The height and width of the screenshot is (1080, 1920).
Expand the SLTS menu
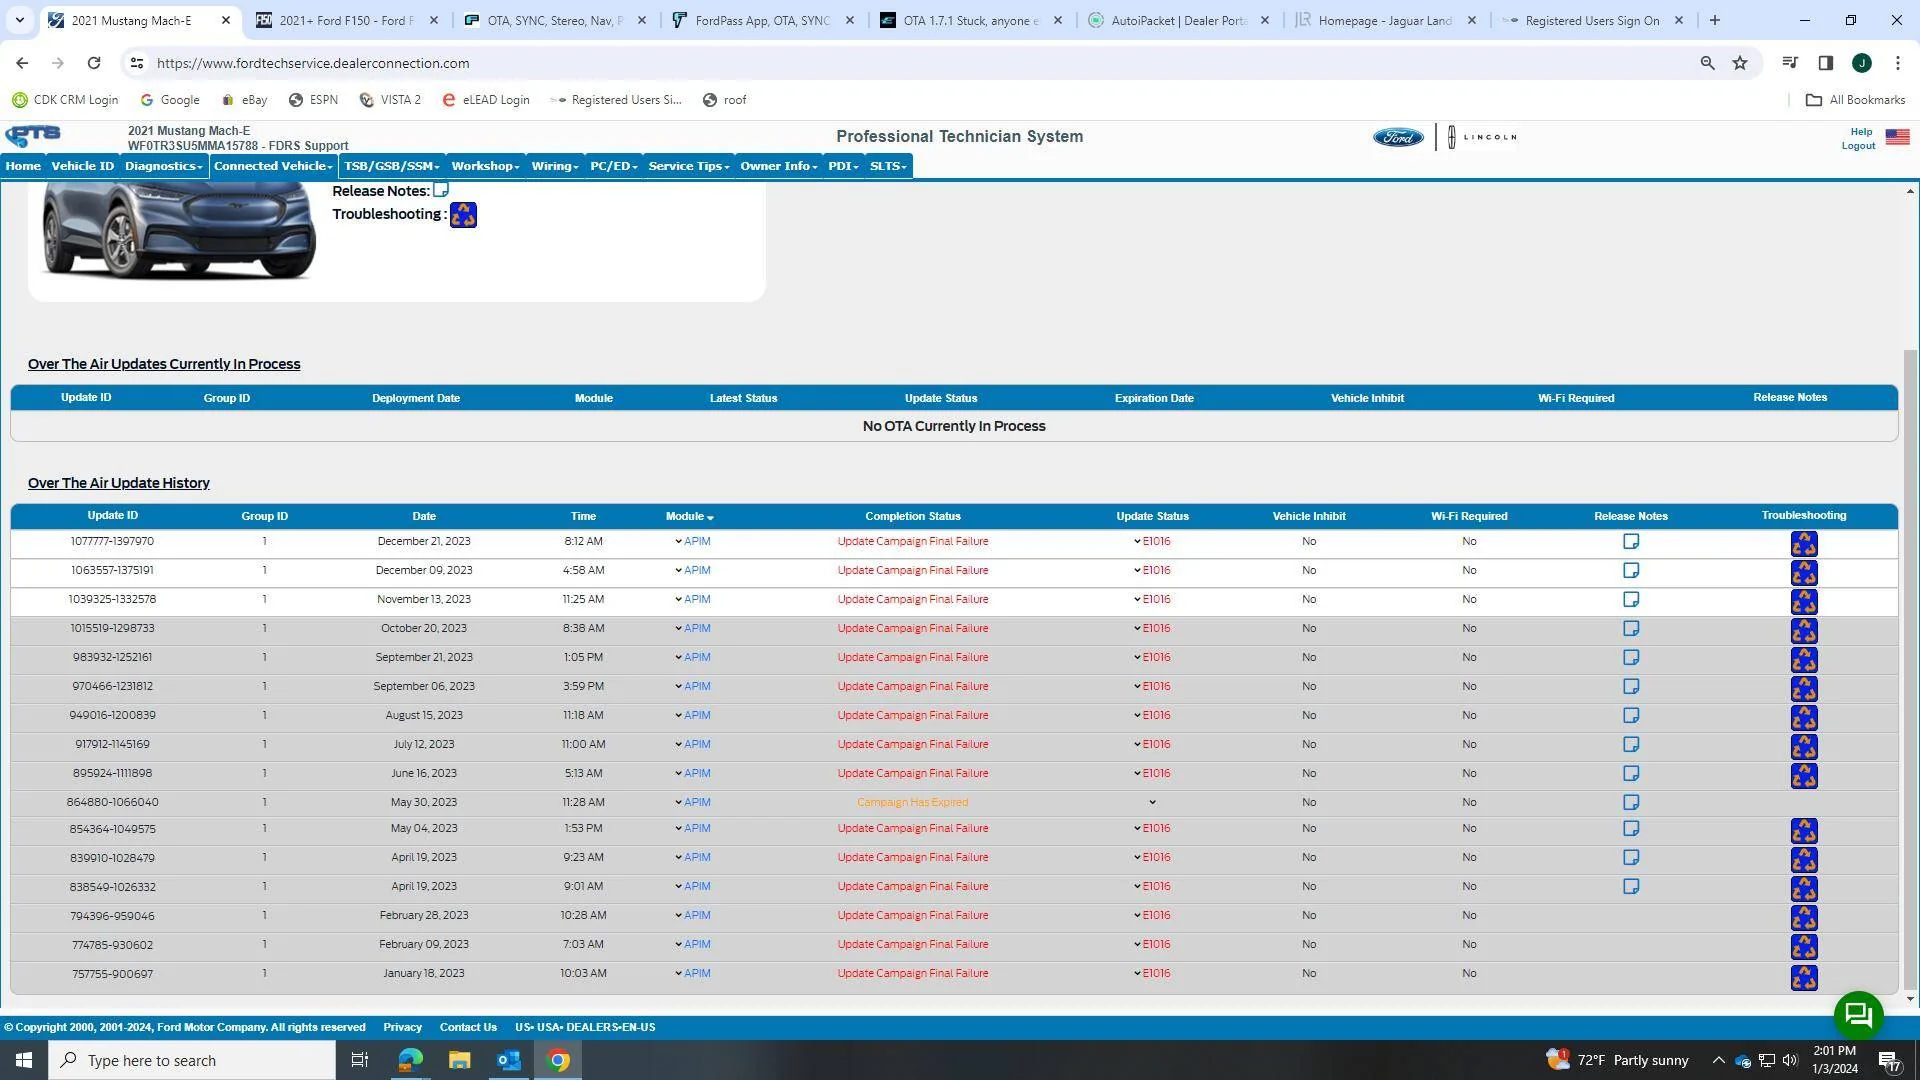888,166
